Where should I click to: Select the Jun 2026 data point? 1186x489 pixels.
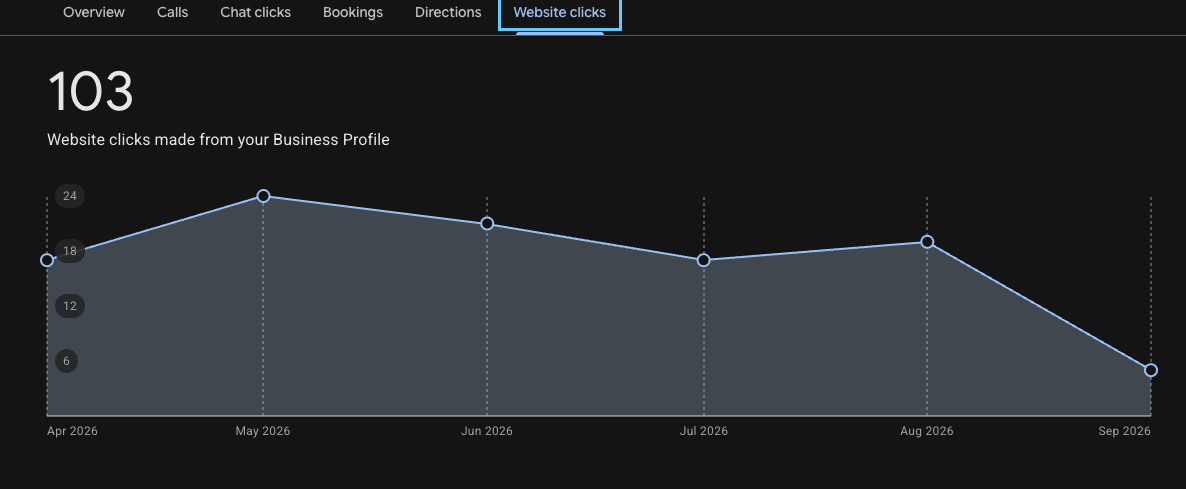click(487, 224)
